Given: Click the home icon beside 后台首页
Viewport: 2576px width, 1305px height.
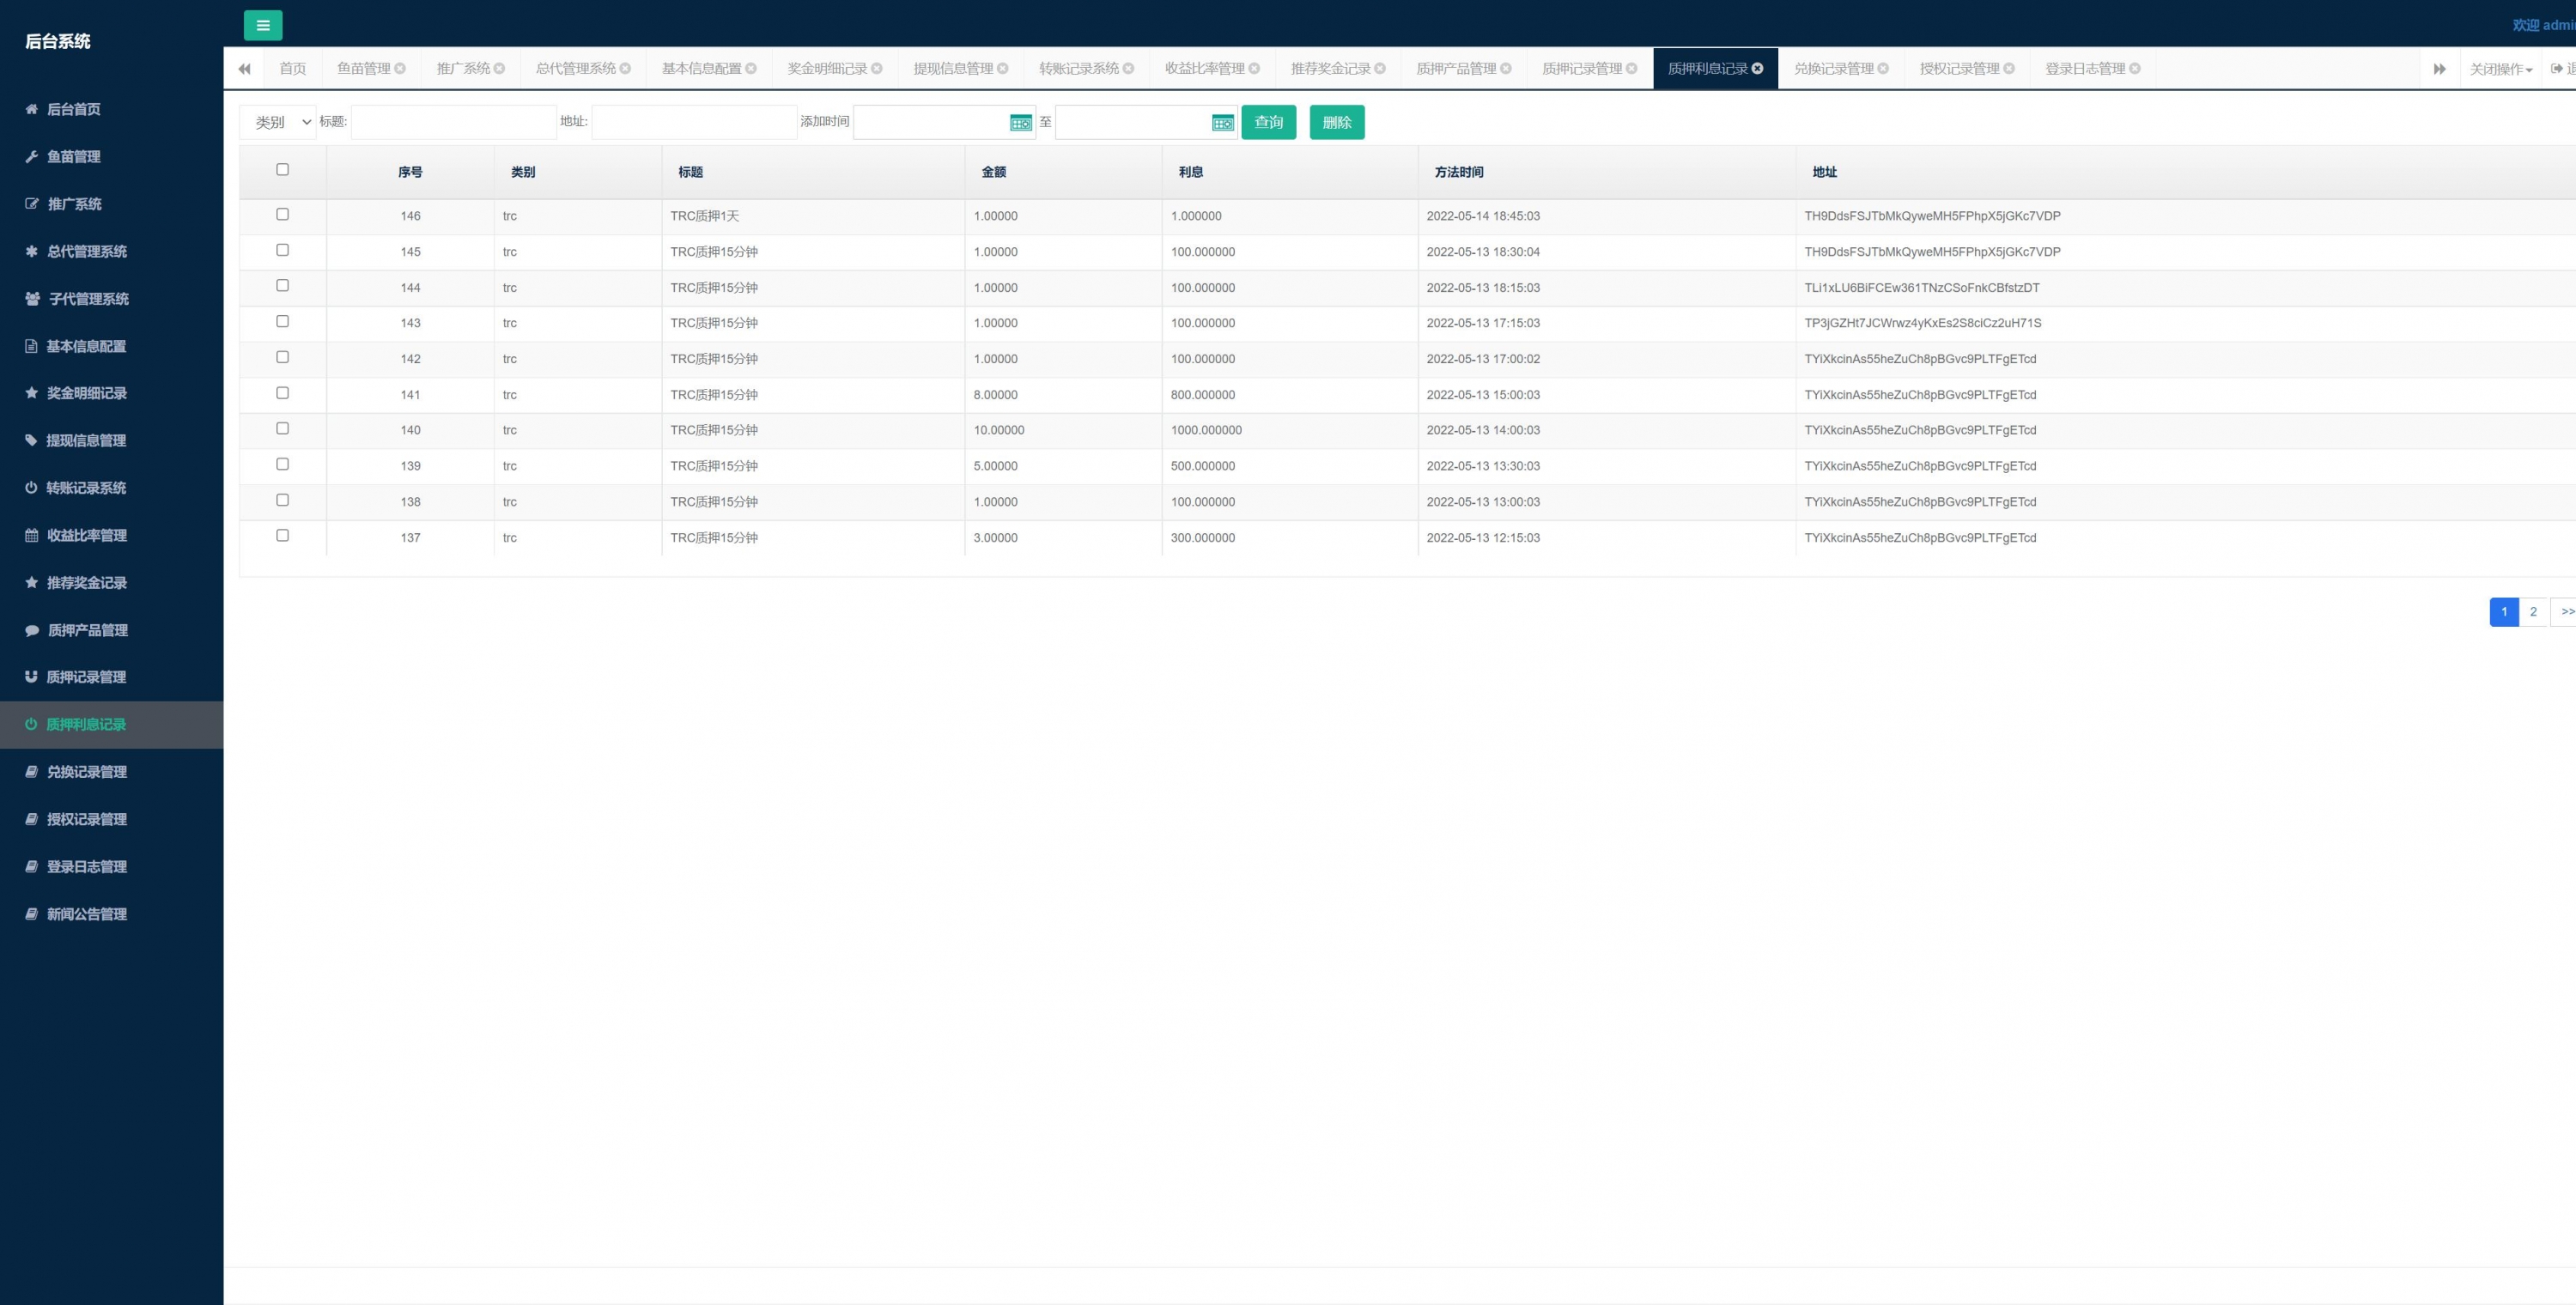Looking at the screenshot, I should click(x=31, y=109).
